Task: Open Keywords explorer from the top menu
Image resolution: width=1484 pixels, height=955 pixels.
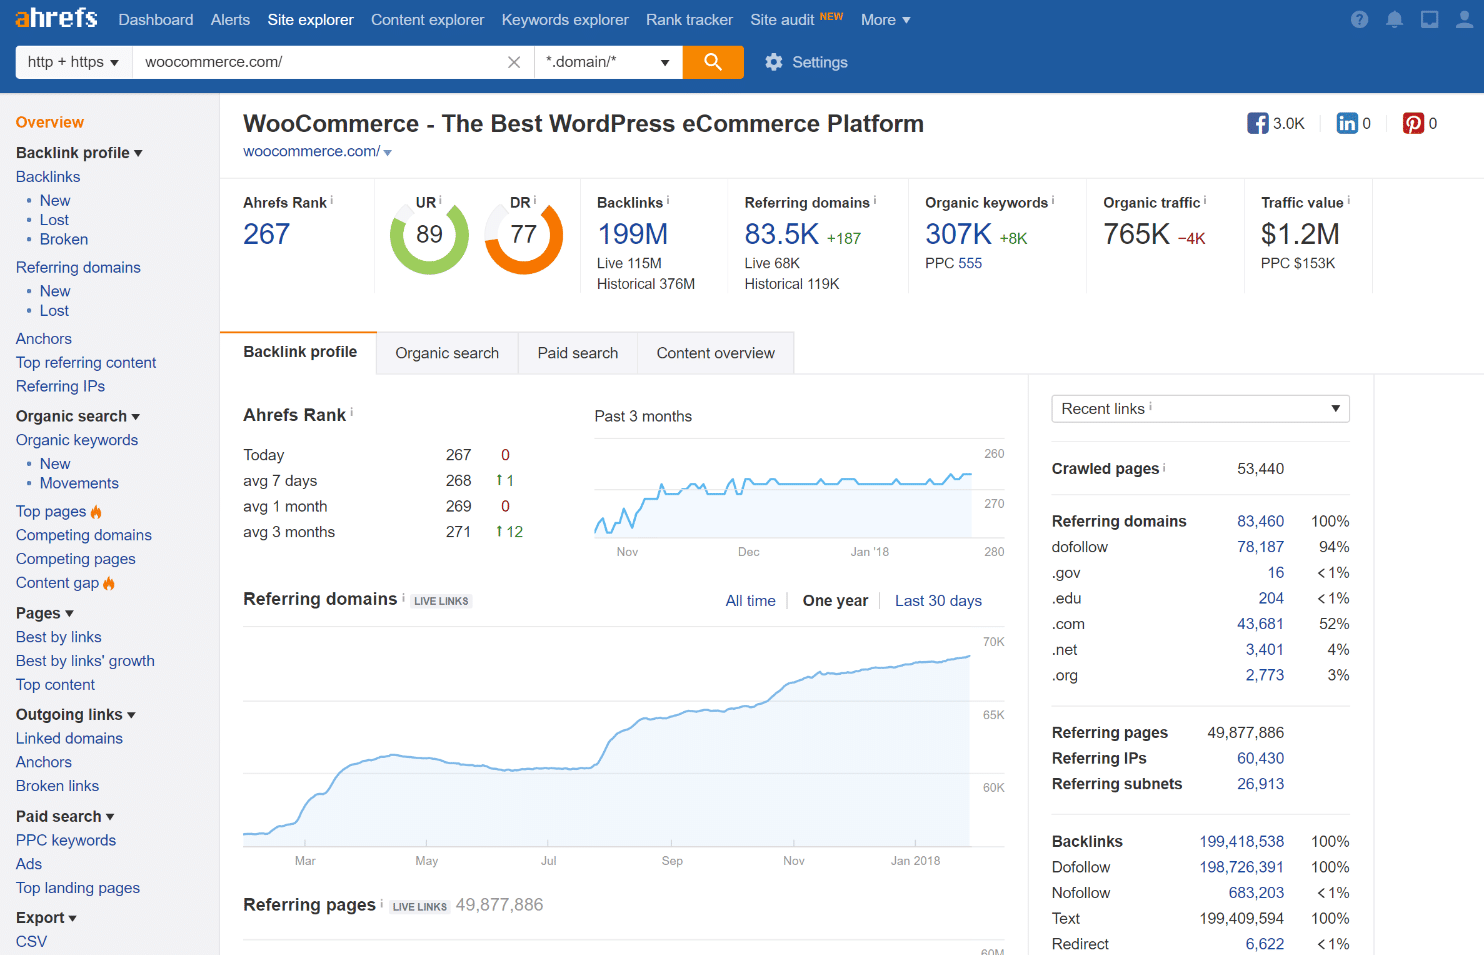Action: tap(564, 19)
